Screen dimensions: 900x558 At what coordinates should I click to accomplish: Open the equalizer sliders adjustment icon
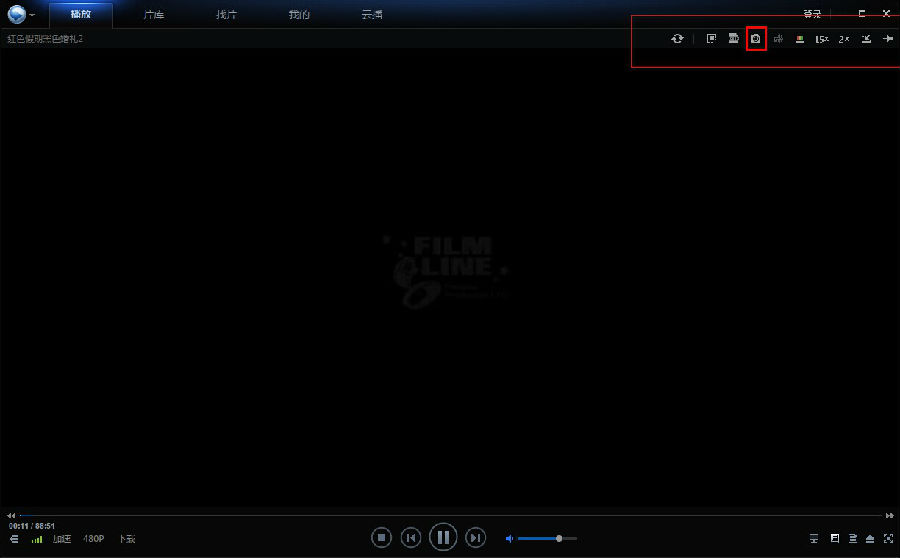click(x=778, y=38)
